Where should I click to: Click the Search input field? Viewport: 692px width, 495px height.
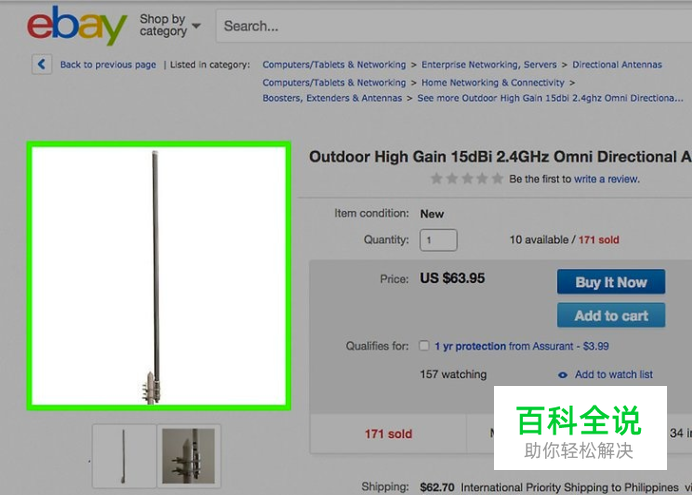pyautogui.click(x=454, y=26)
